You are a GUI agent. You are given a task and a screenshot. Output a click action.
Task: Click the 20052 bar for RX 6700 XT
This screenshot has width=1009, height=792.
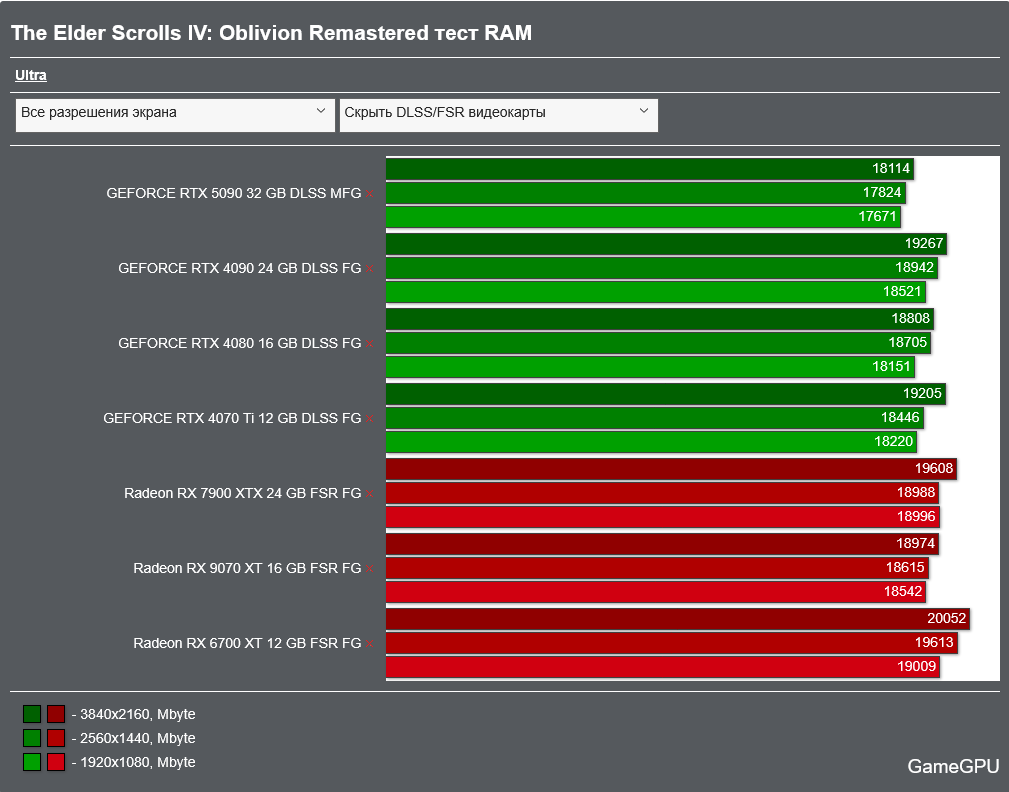click(x=677, y=619)
